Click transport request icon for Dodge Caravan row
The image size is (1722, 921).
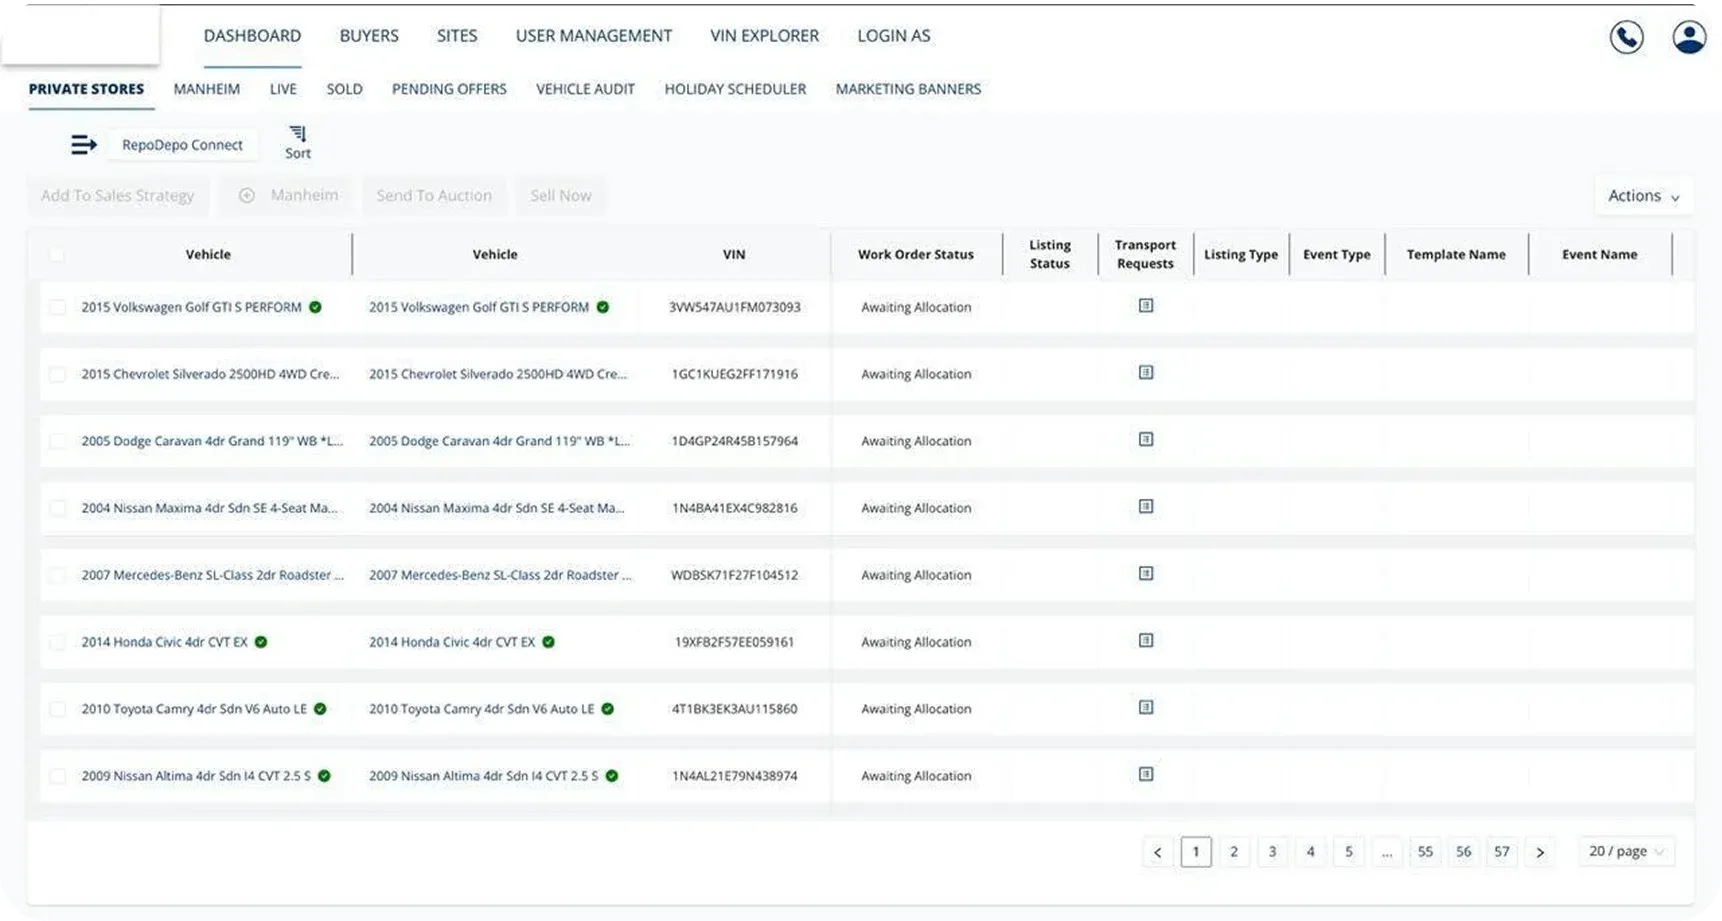(x=1146, y=440)
